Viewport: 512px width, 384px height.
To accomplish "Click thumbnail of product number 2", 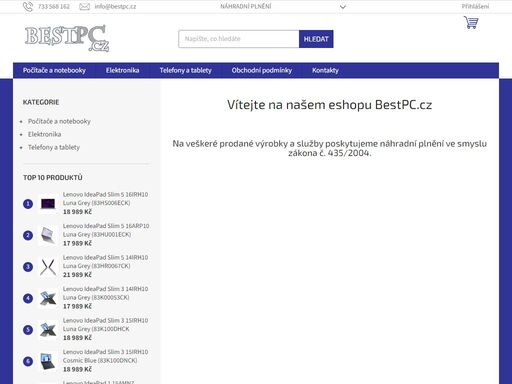I will click(48, 235).
